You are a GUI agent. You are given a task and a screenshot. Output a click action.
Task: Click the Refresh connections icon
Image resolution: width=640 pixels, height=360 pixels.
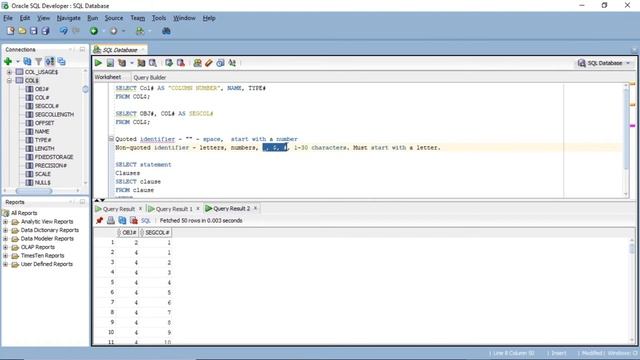27,62
